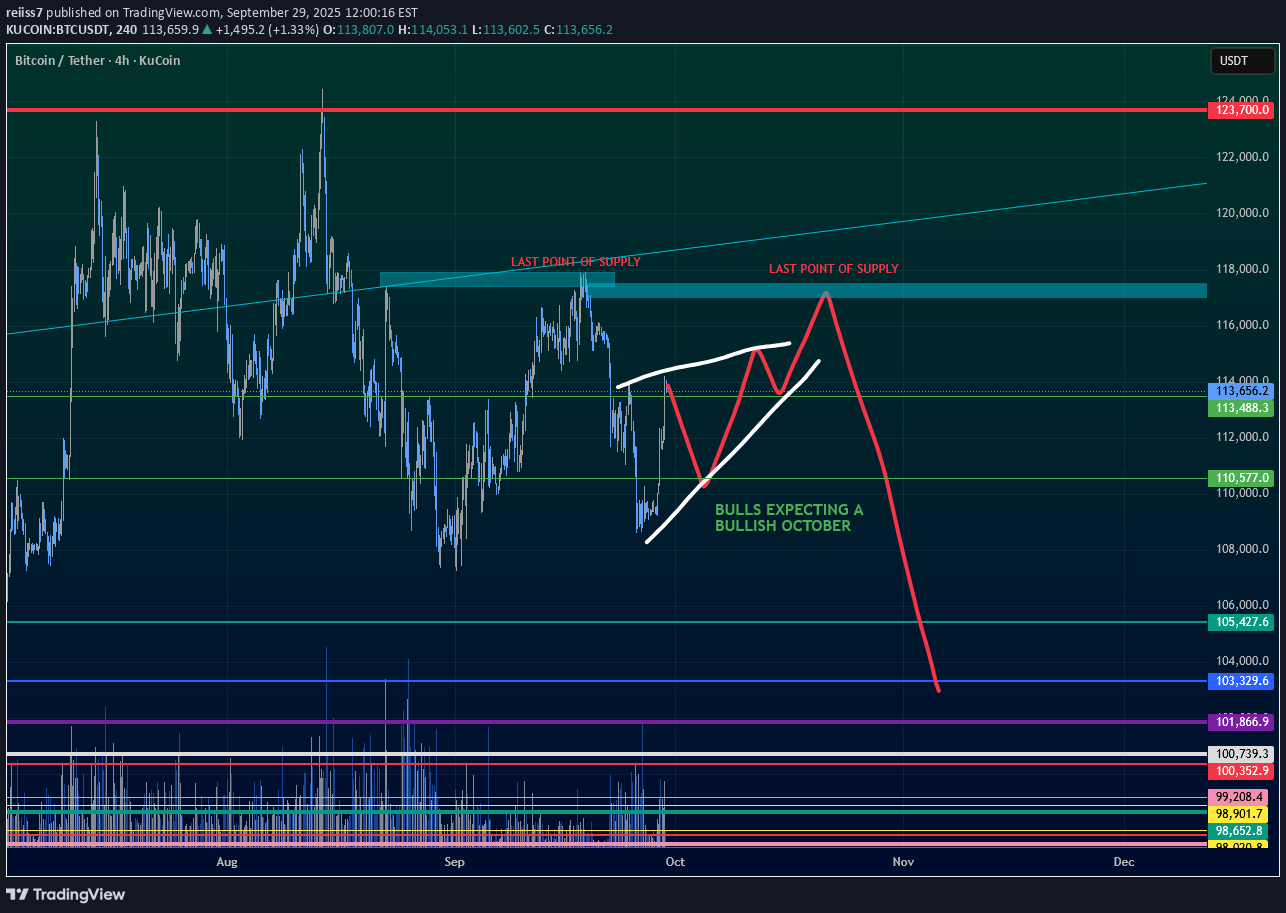Select the left 'LAST POINT OF SUPPLY' annotation
The height and width of the screenshot is (913, 1286).
(x=575, y=262)
